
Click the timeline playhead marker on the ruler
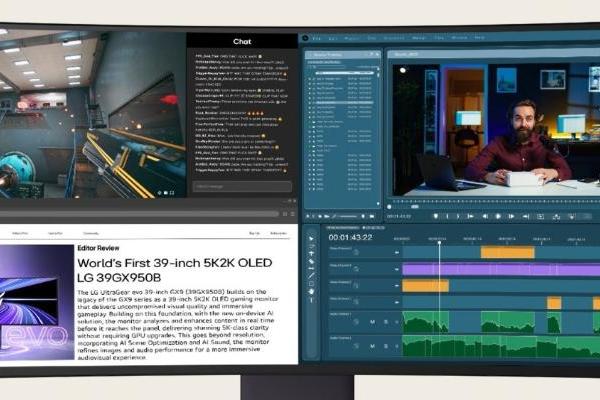[439, 243]
